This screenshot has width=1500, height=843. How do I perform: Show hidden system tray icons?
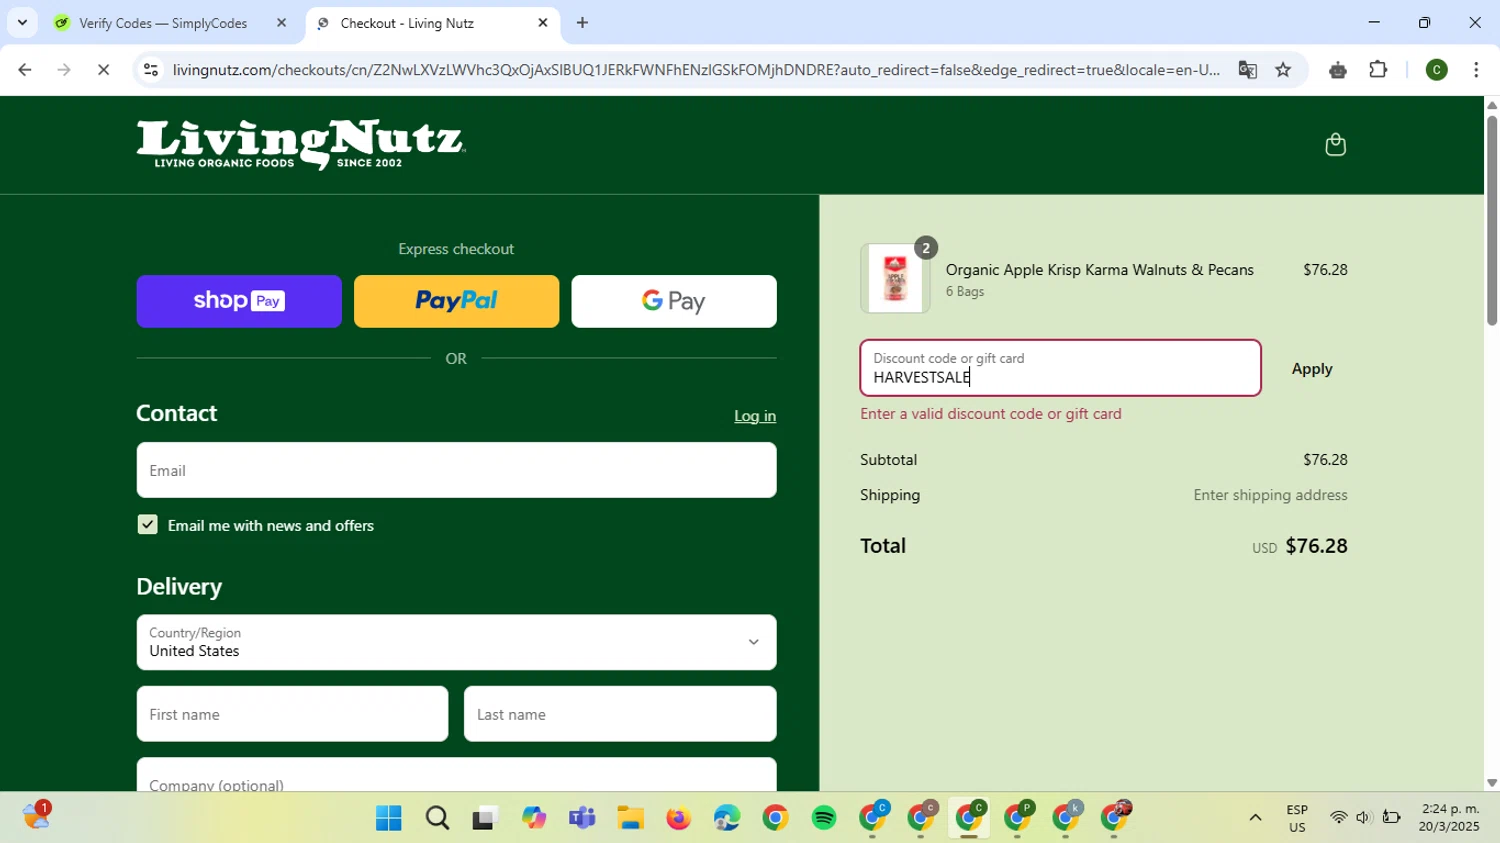click(1255, 818)
